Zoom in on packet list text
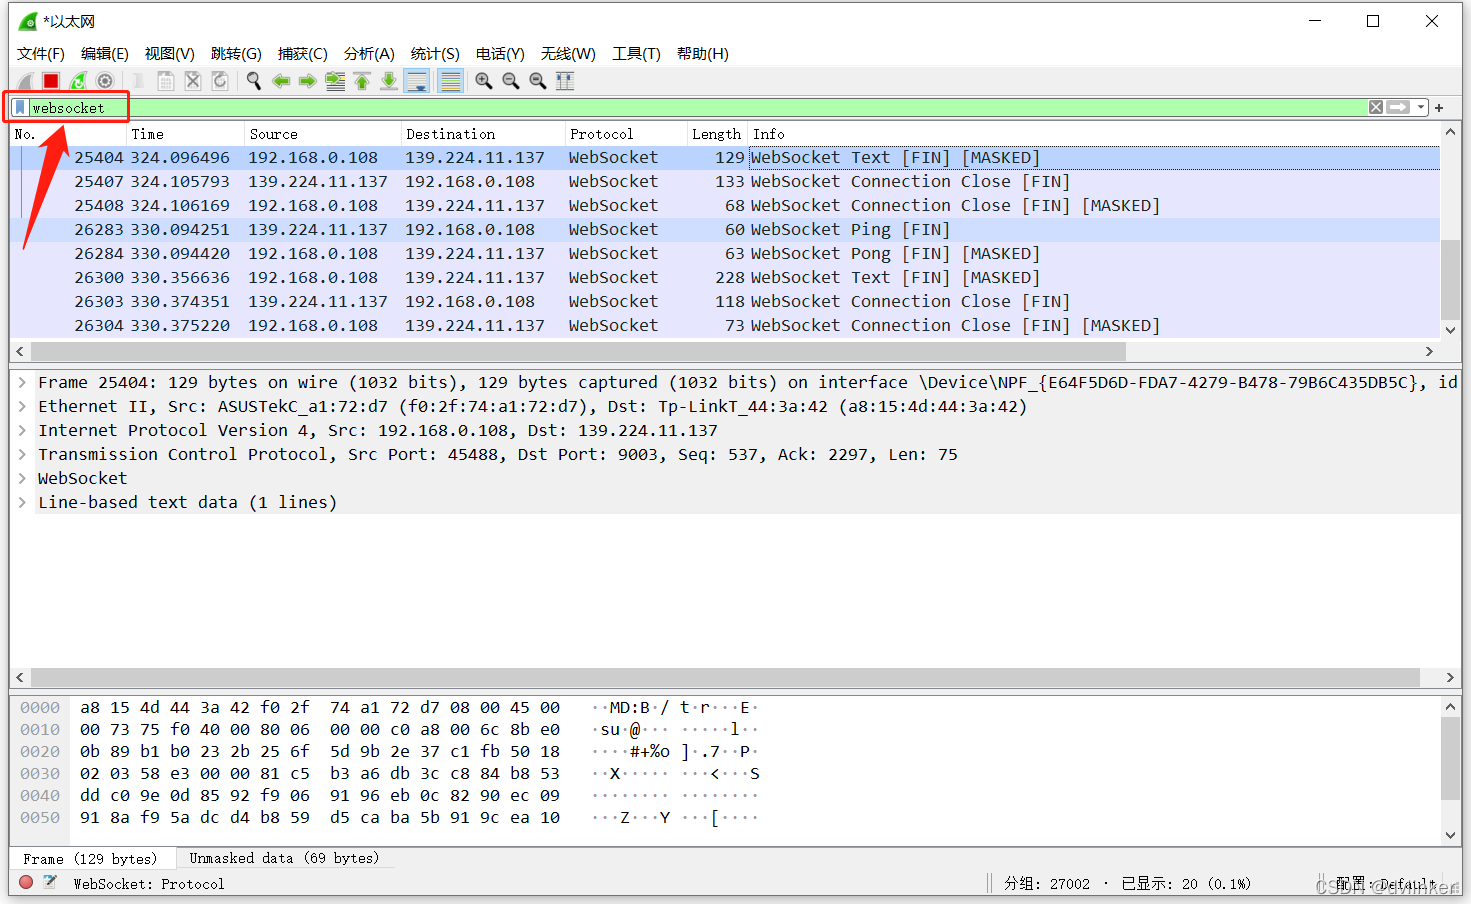 (x=484, y=81)
